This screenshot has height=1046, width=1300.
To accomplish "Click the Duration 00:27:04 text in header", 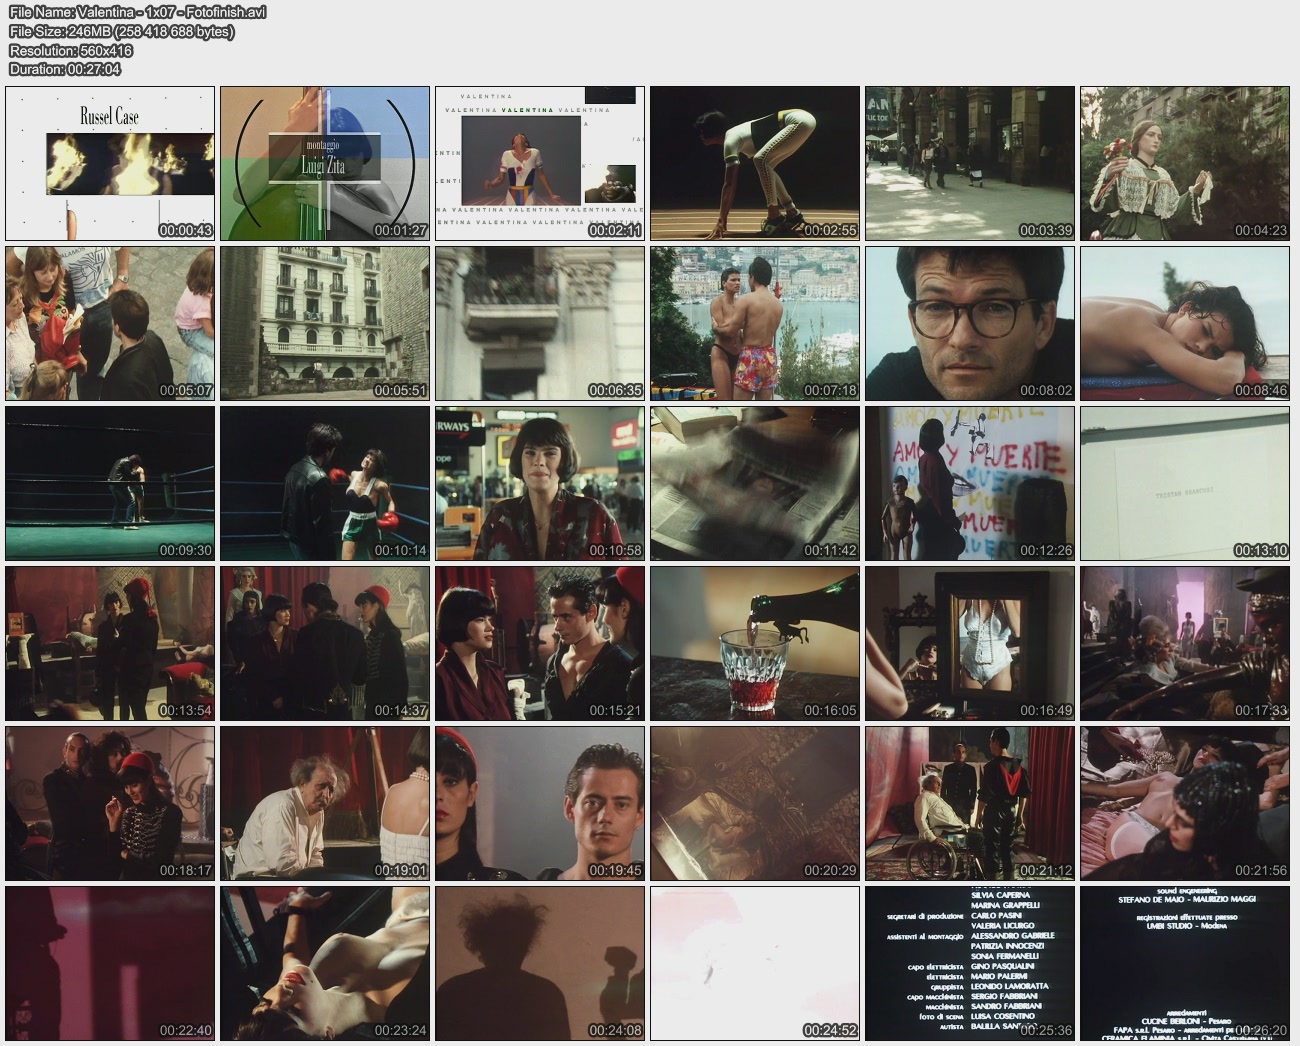I will (65, 69).
